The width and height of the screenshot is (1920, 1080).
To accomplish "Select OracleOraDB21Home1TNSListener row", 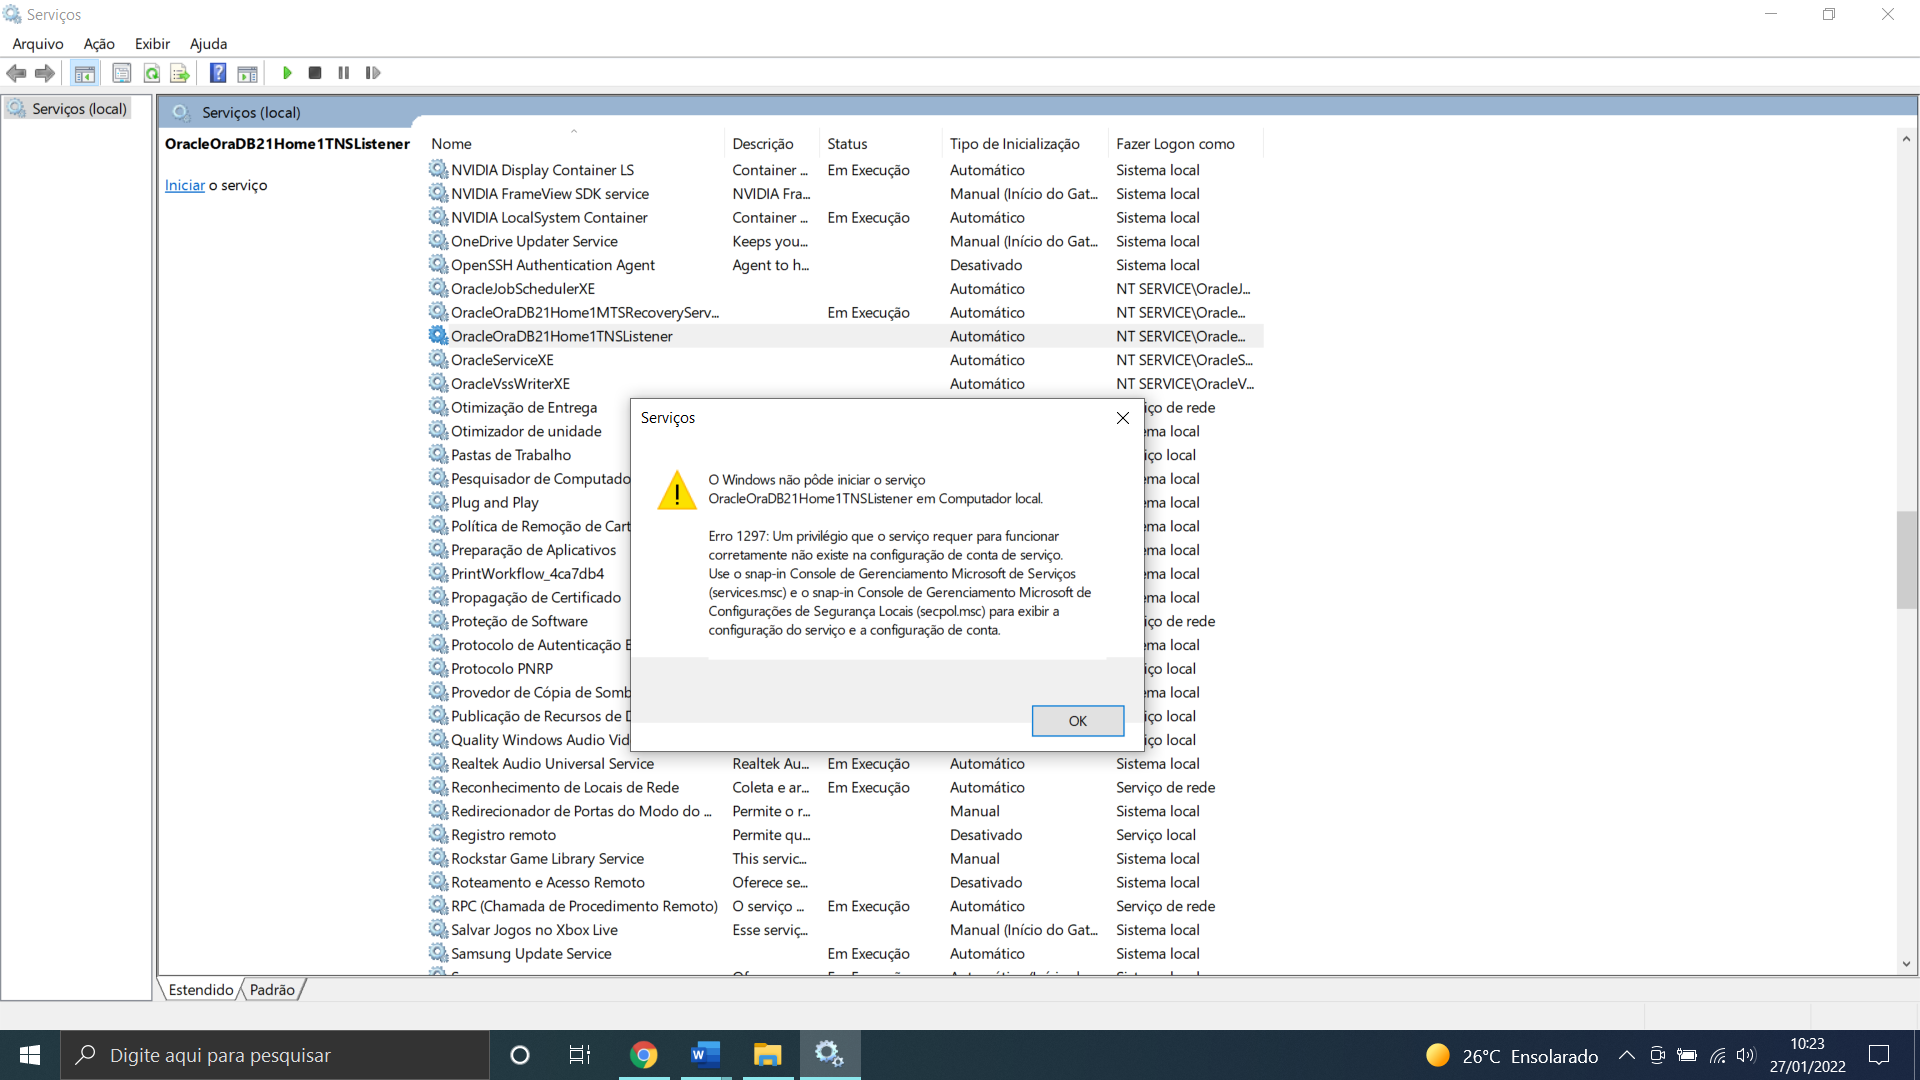I will 845,336.
